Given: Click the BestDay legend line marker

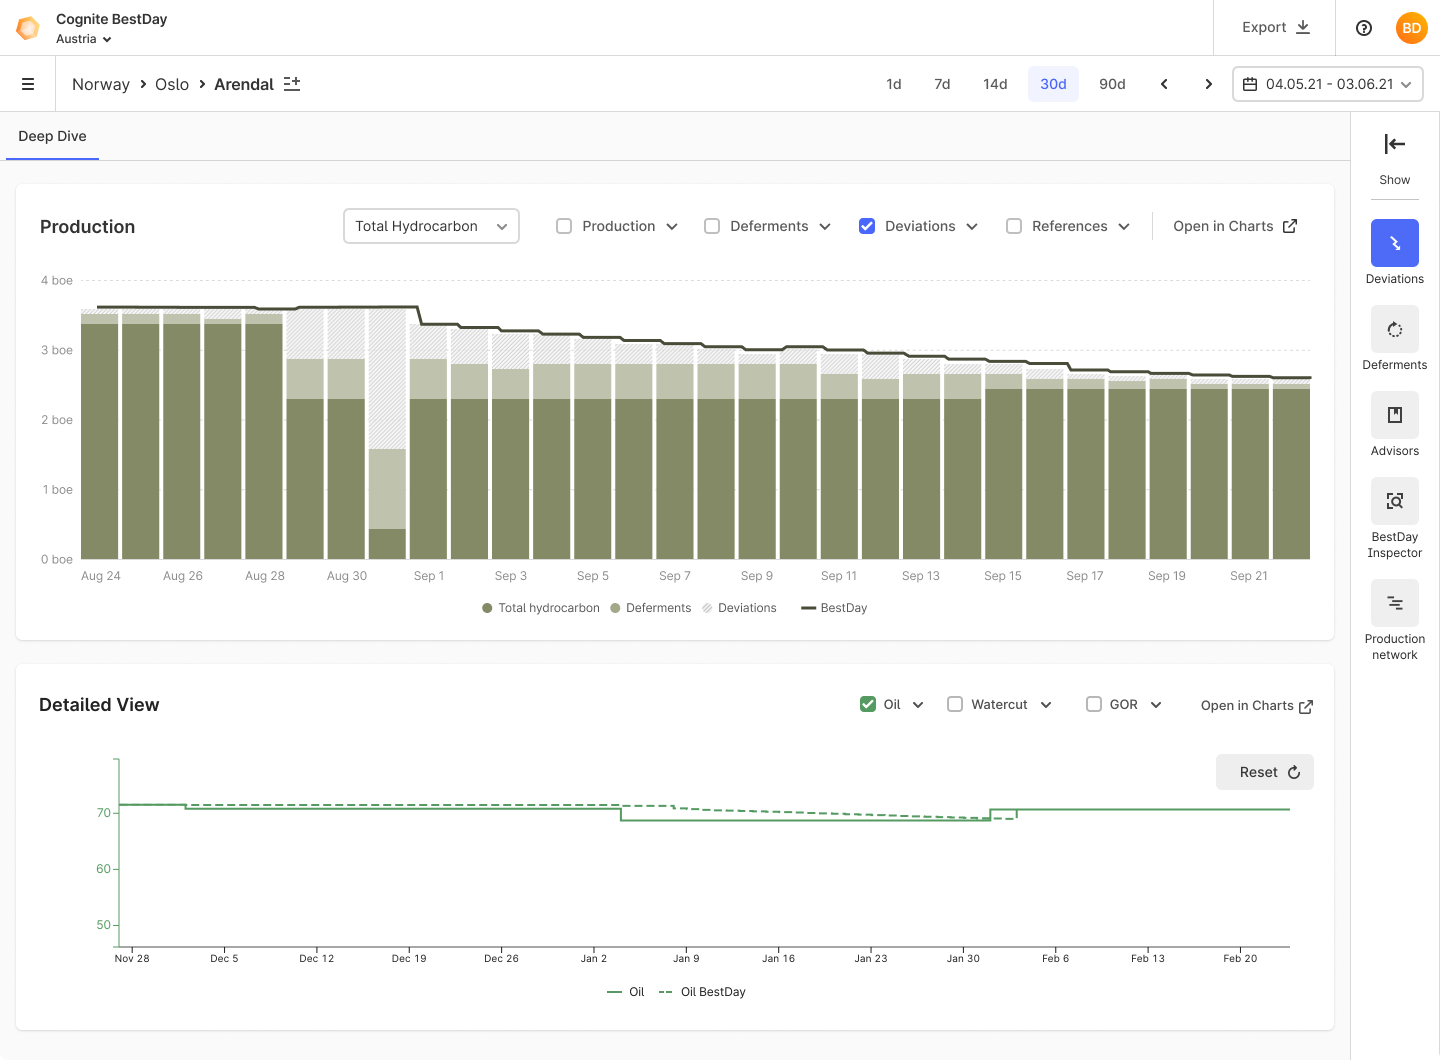Looking at the screenshot, I should (808, 608).
